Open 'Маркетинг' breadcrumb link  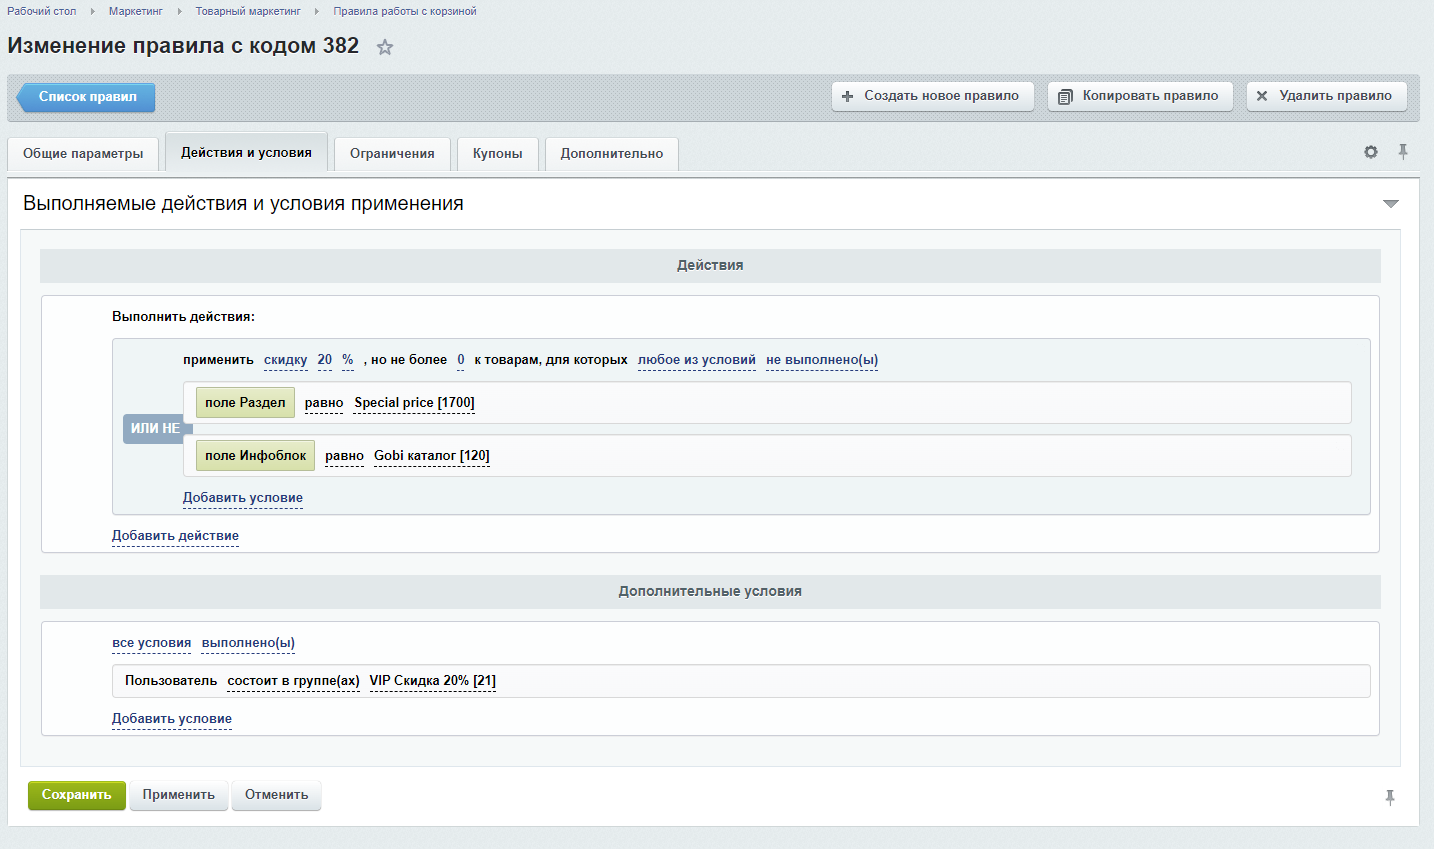pos(135,11)
